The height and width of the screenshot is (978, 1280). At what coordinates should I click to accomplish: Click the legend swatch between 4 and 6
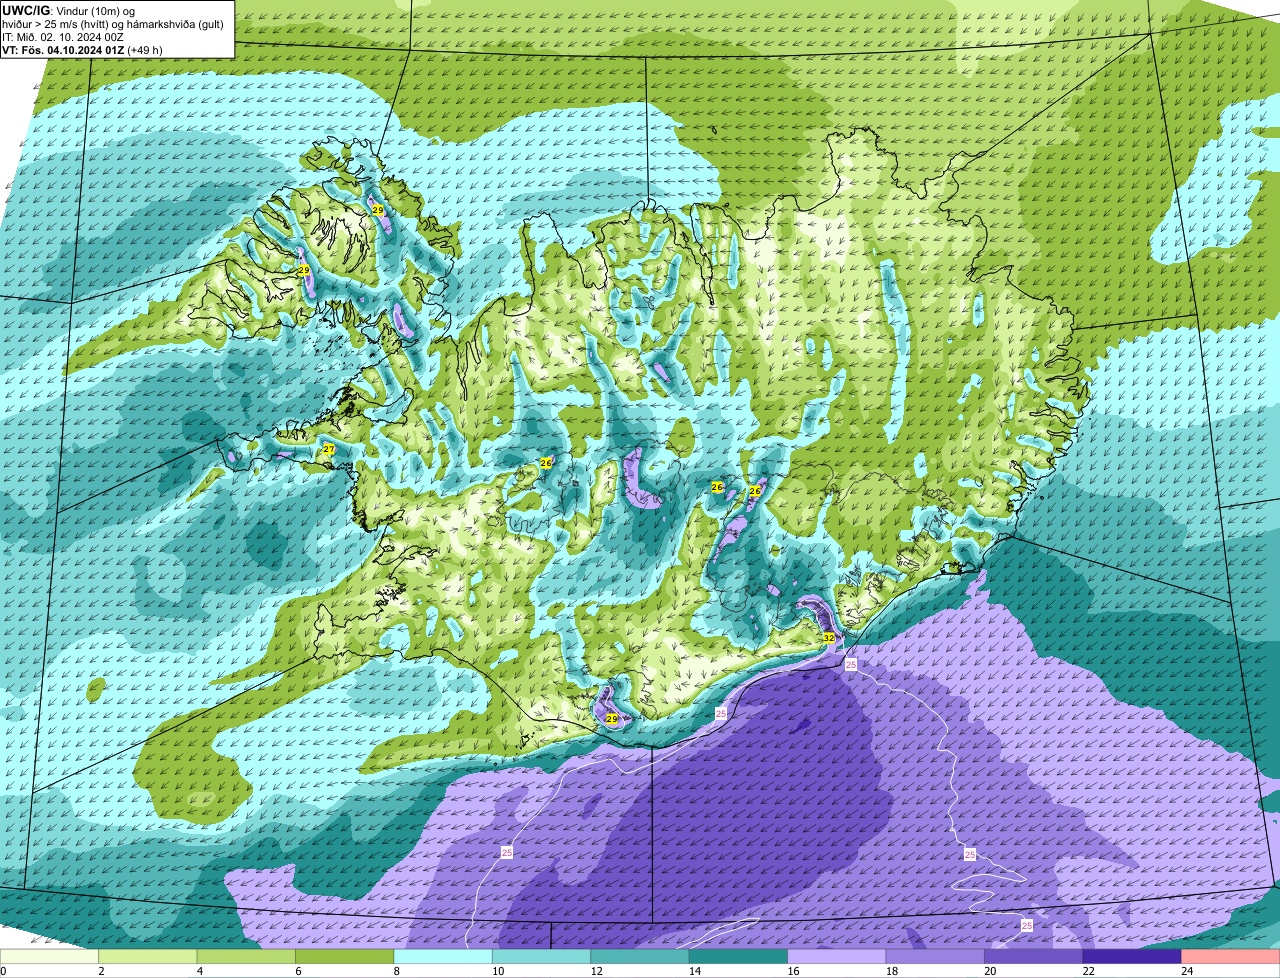click(246, 957)
